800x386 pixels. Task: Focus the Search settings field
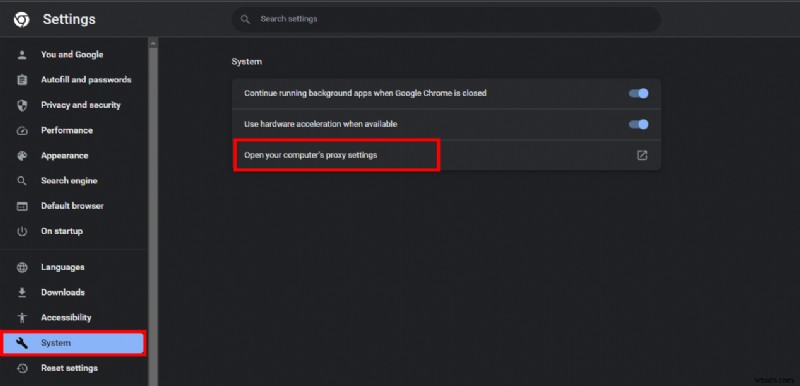[446, 19]
